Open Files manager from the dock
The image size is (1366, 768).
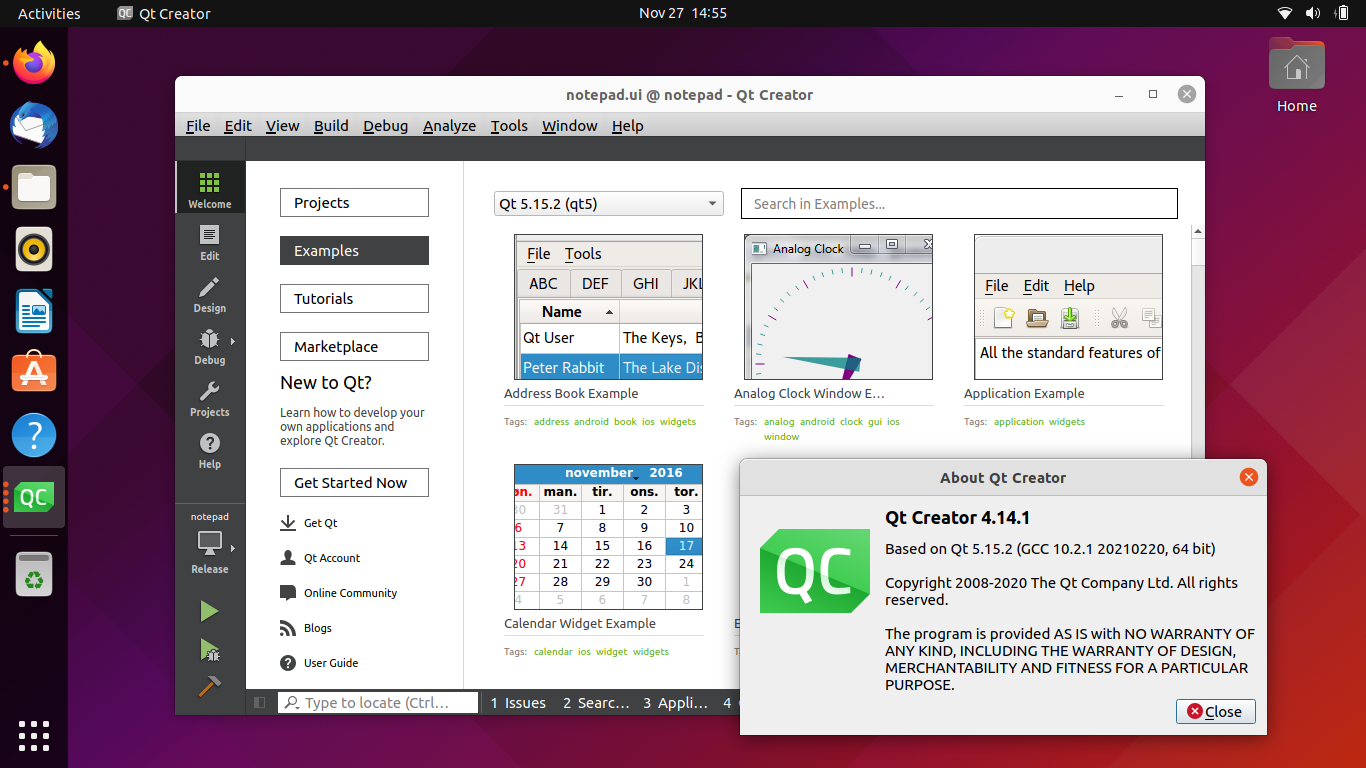click(34, 188)
